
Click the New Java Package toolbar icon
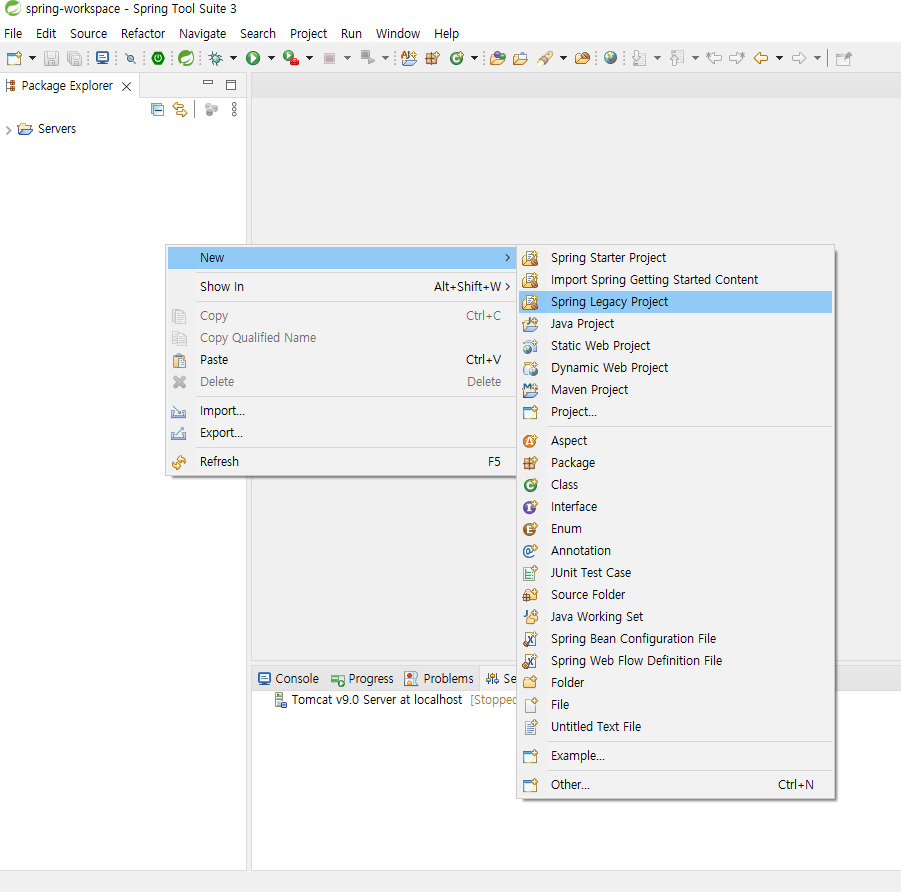coord(433,58)
